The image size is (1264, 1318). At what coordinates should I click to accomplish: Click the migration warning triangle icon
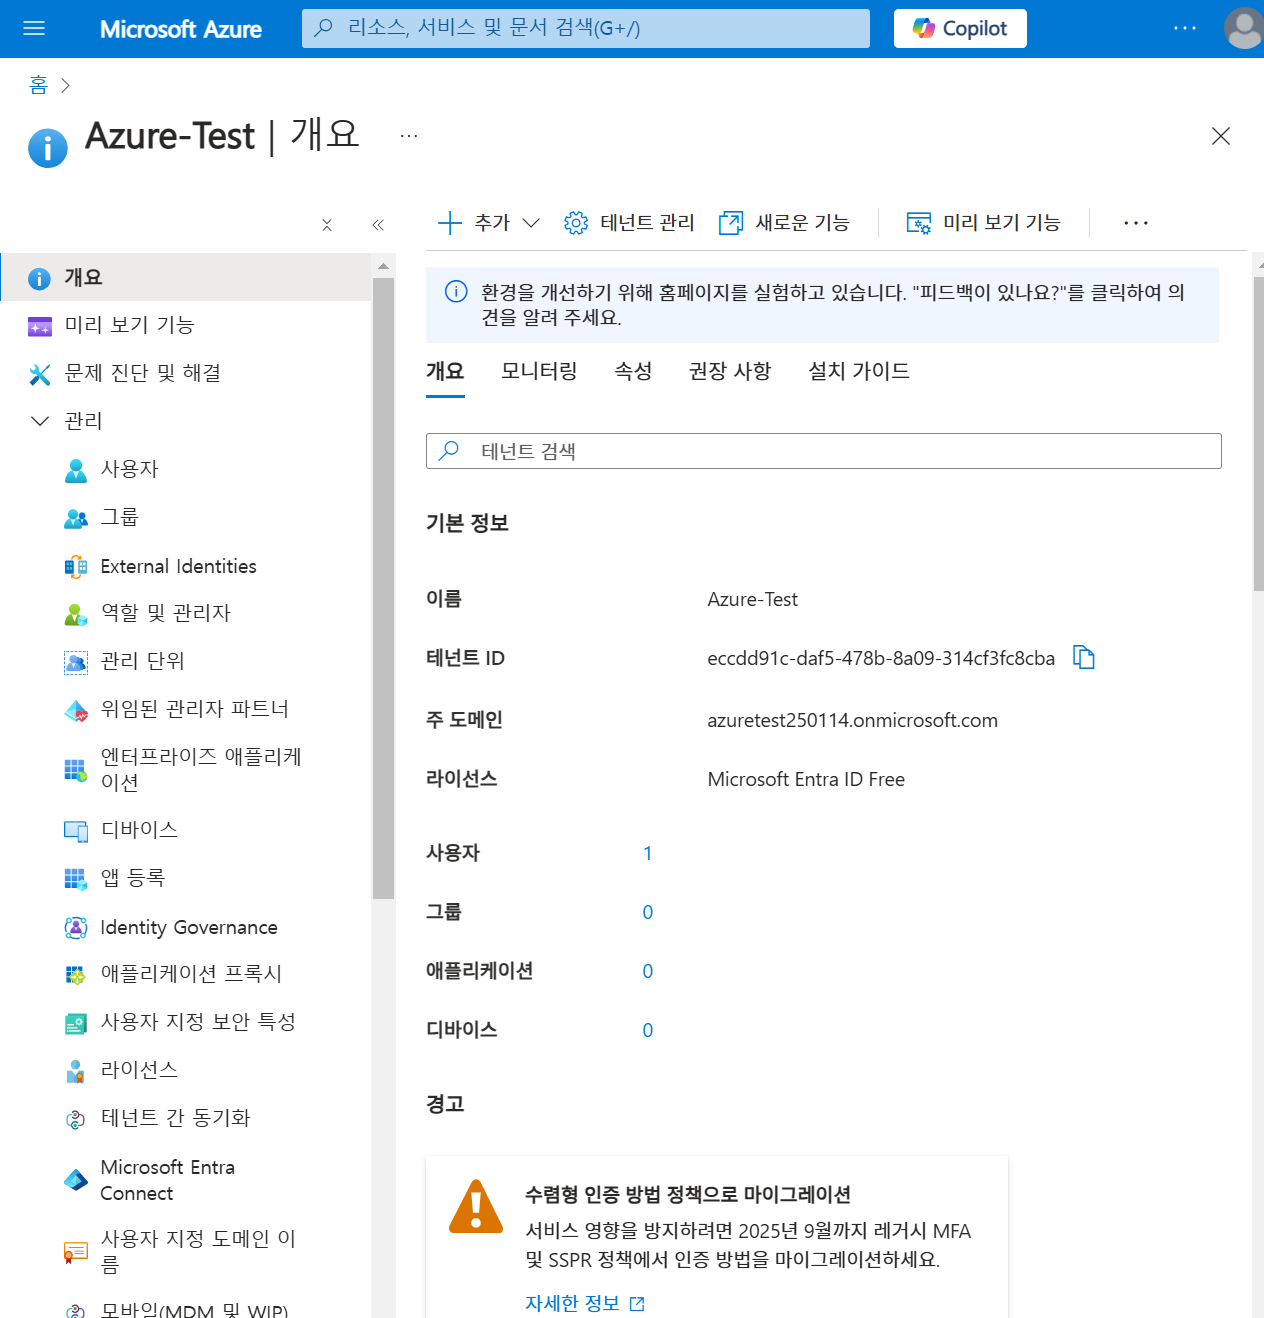pyautogui.click(x=476, y=1206)
